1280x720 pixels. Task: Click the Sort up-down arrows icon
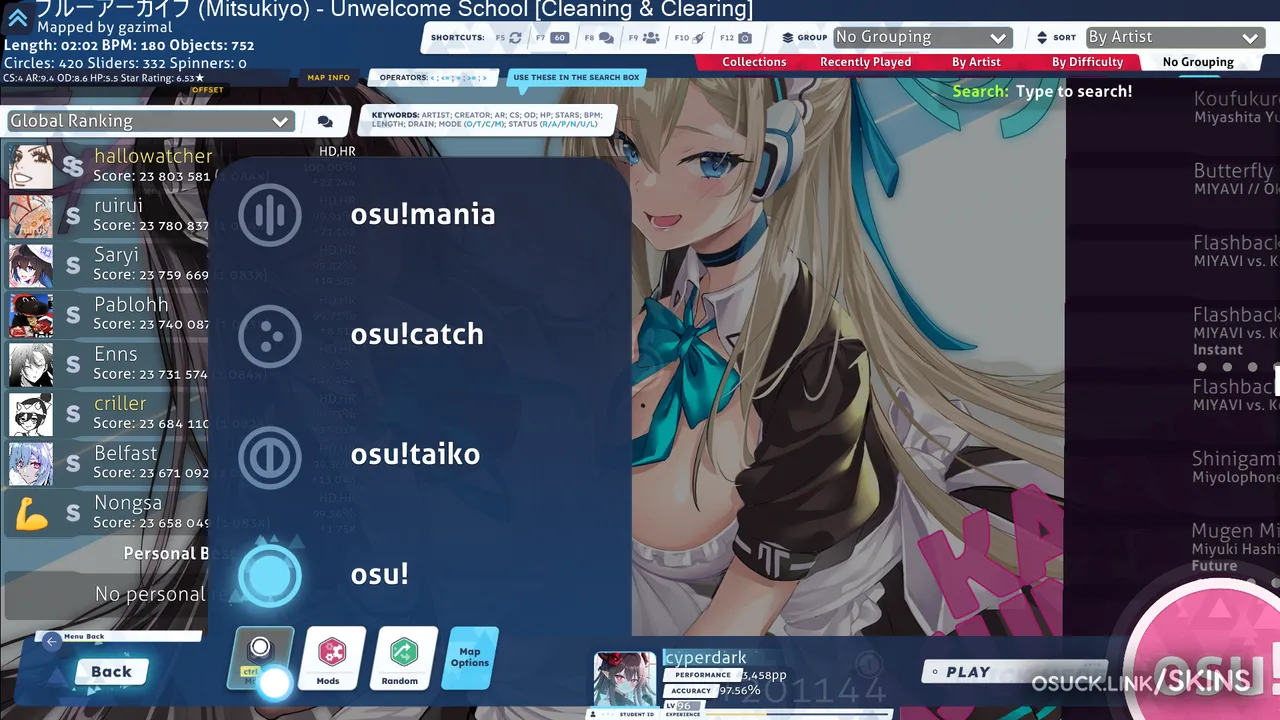click(x=1042, y=38)
